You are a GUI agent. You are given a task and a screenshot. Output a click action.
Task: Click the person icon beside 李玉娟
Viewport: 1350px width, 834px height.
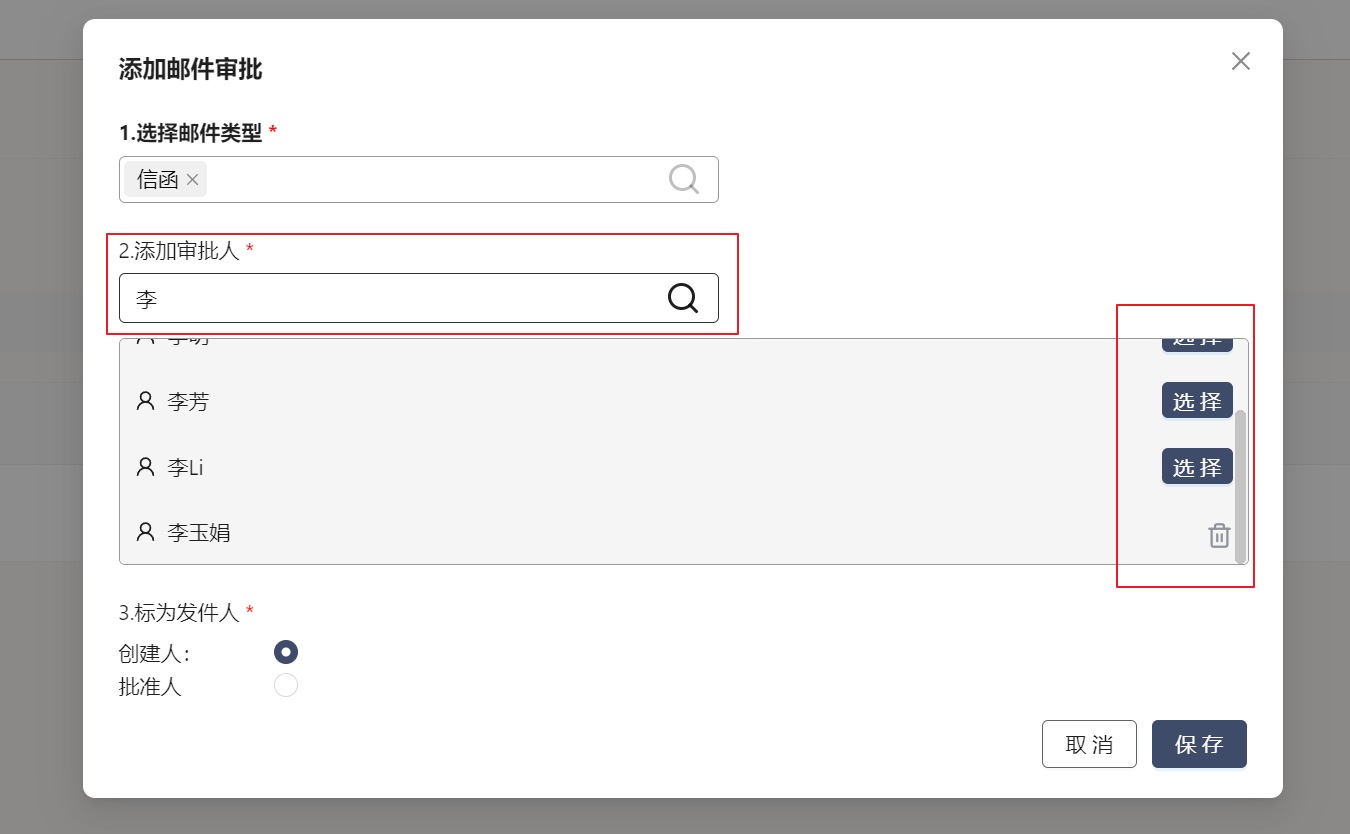(x=146, y=531)
